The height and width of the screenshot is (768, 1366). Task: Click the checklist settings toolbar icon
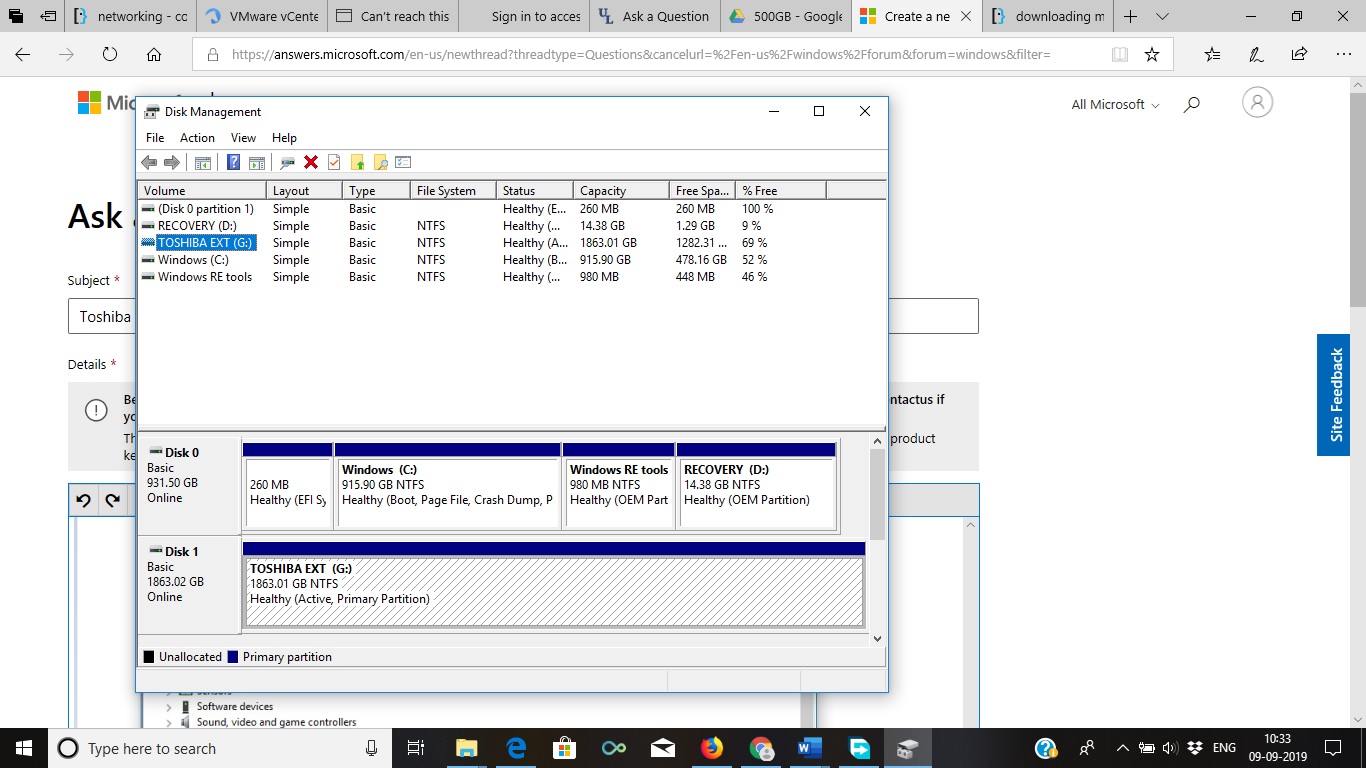pyautogui.click(x=403, y=162)
